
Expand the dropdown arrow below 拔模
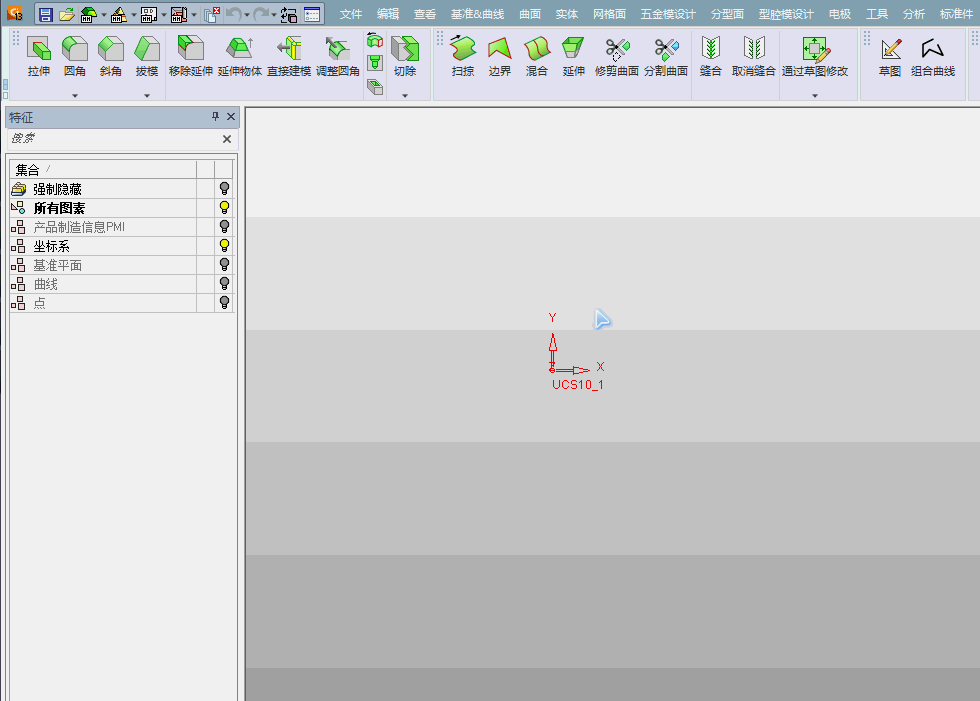click(x=147, y=96)
